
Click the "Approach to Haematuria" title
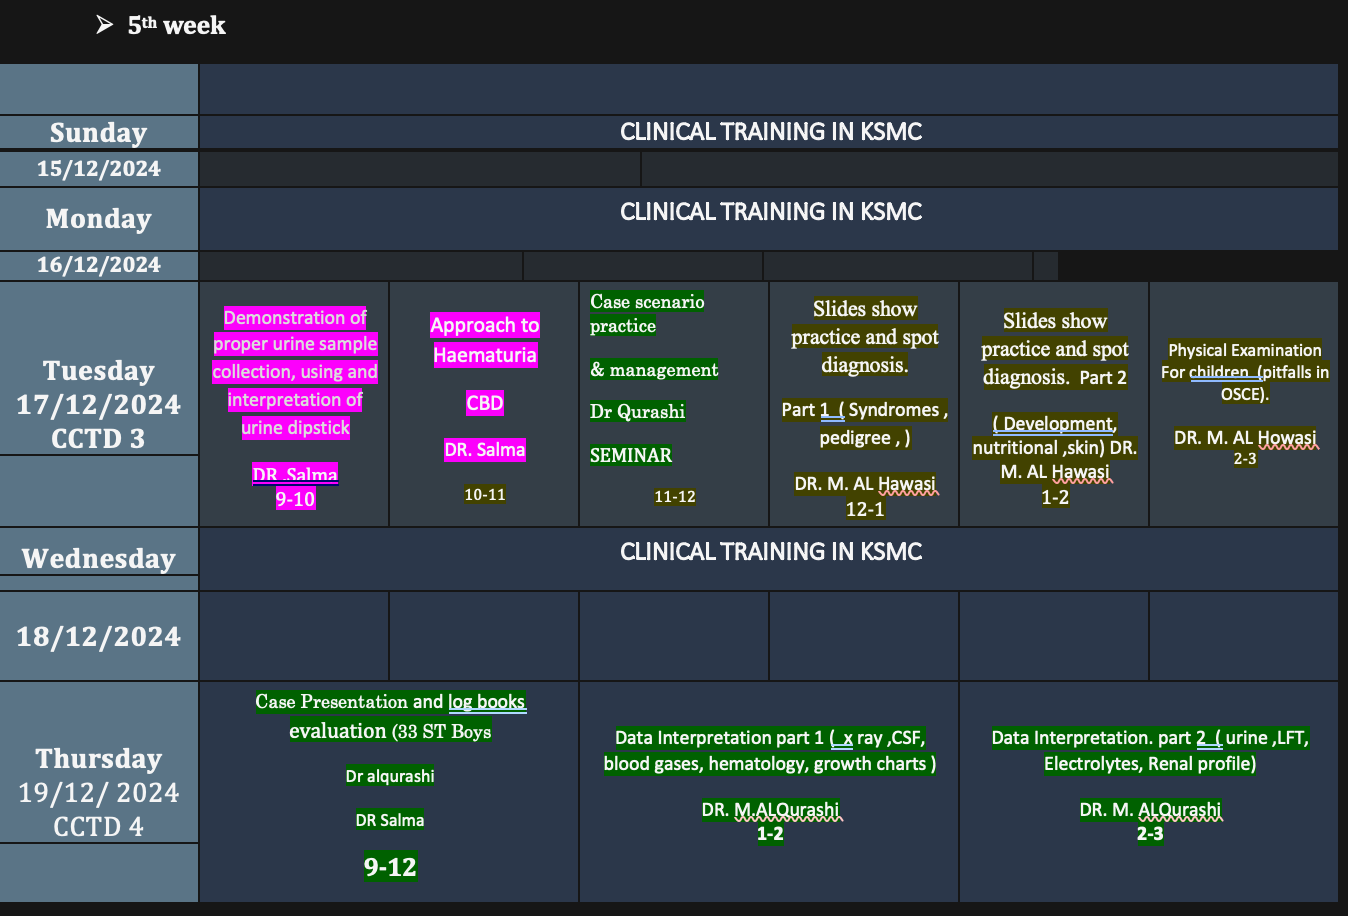coord(485,340)
